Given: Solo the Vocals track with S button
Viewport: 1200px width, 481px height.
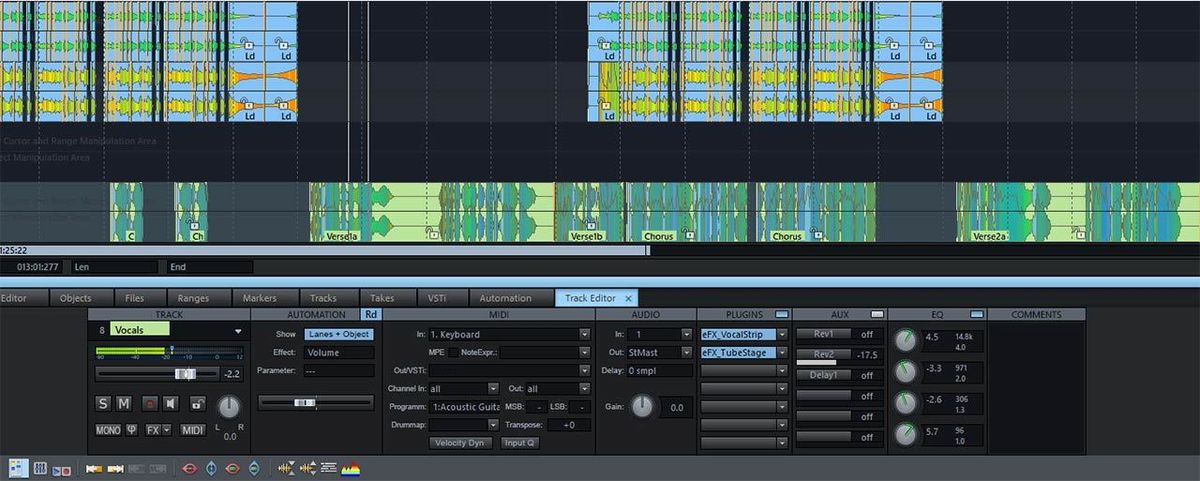Looking at the screenshot, I should pyautogui.click(x=103, y=404).
